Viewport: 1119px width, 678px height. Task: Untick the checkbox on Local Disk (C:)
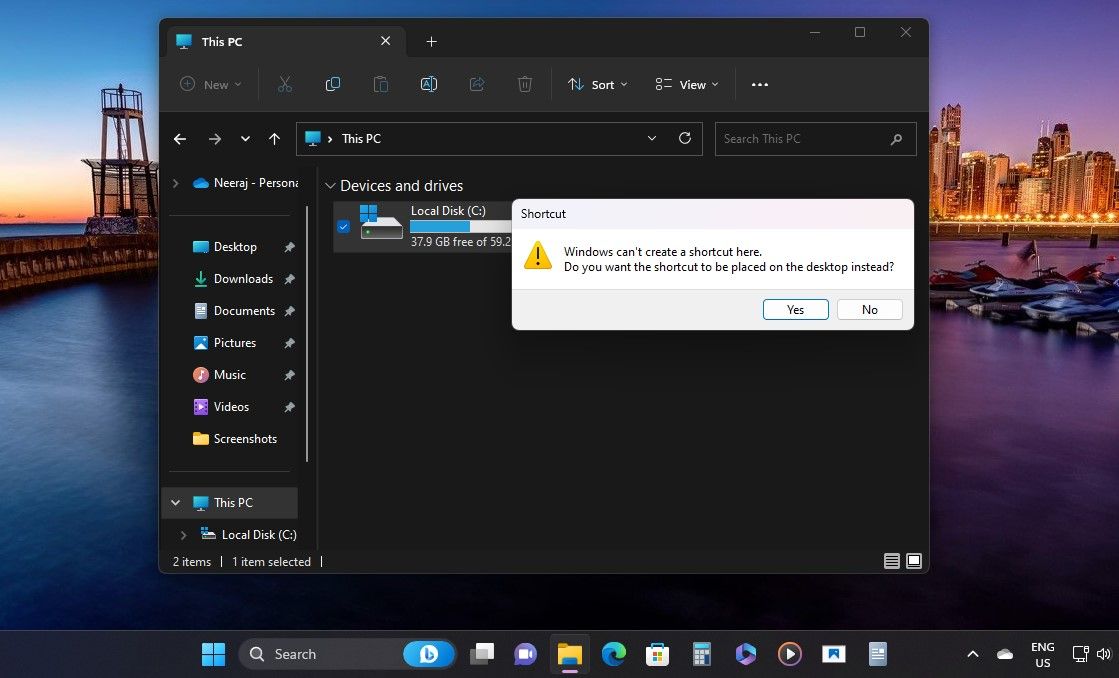[x=343, y=226]
